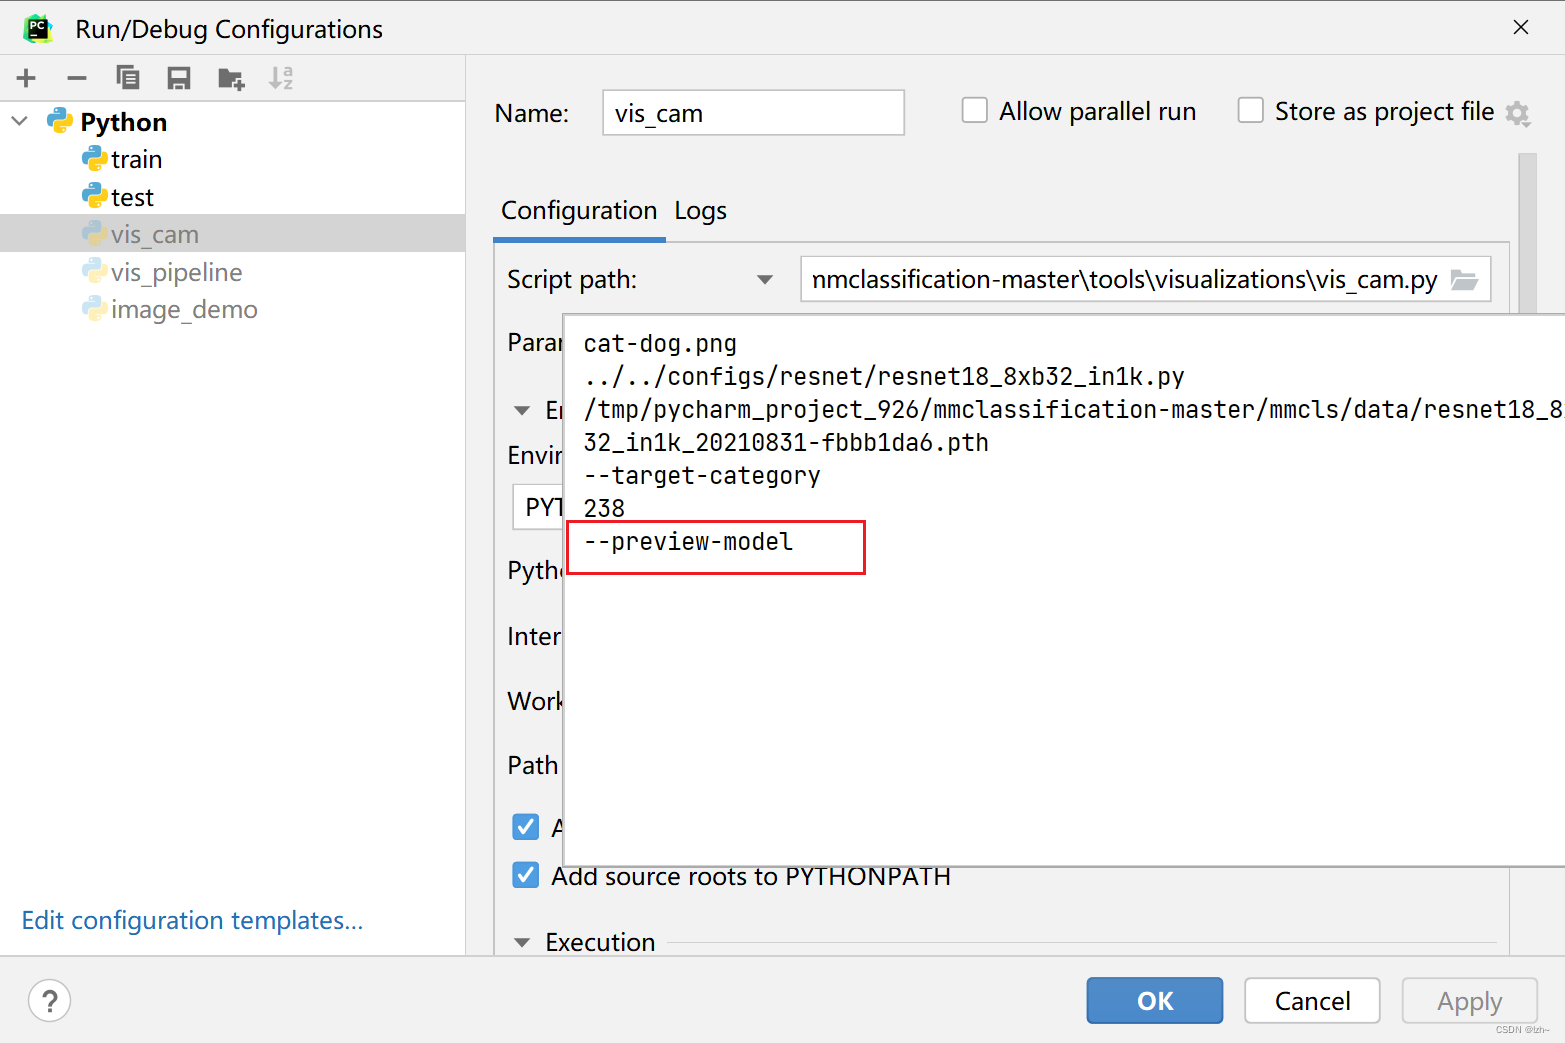
Task: Open the help question mark
Action: tap(49, 1000)
